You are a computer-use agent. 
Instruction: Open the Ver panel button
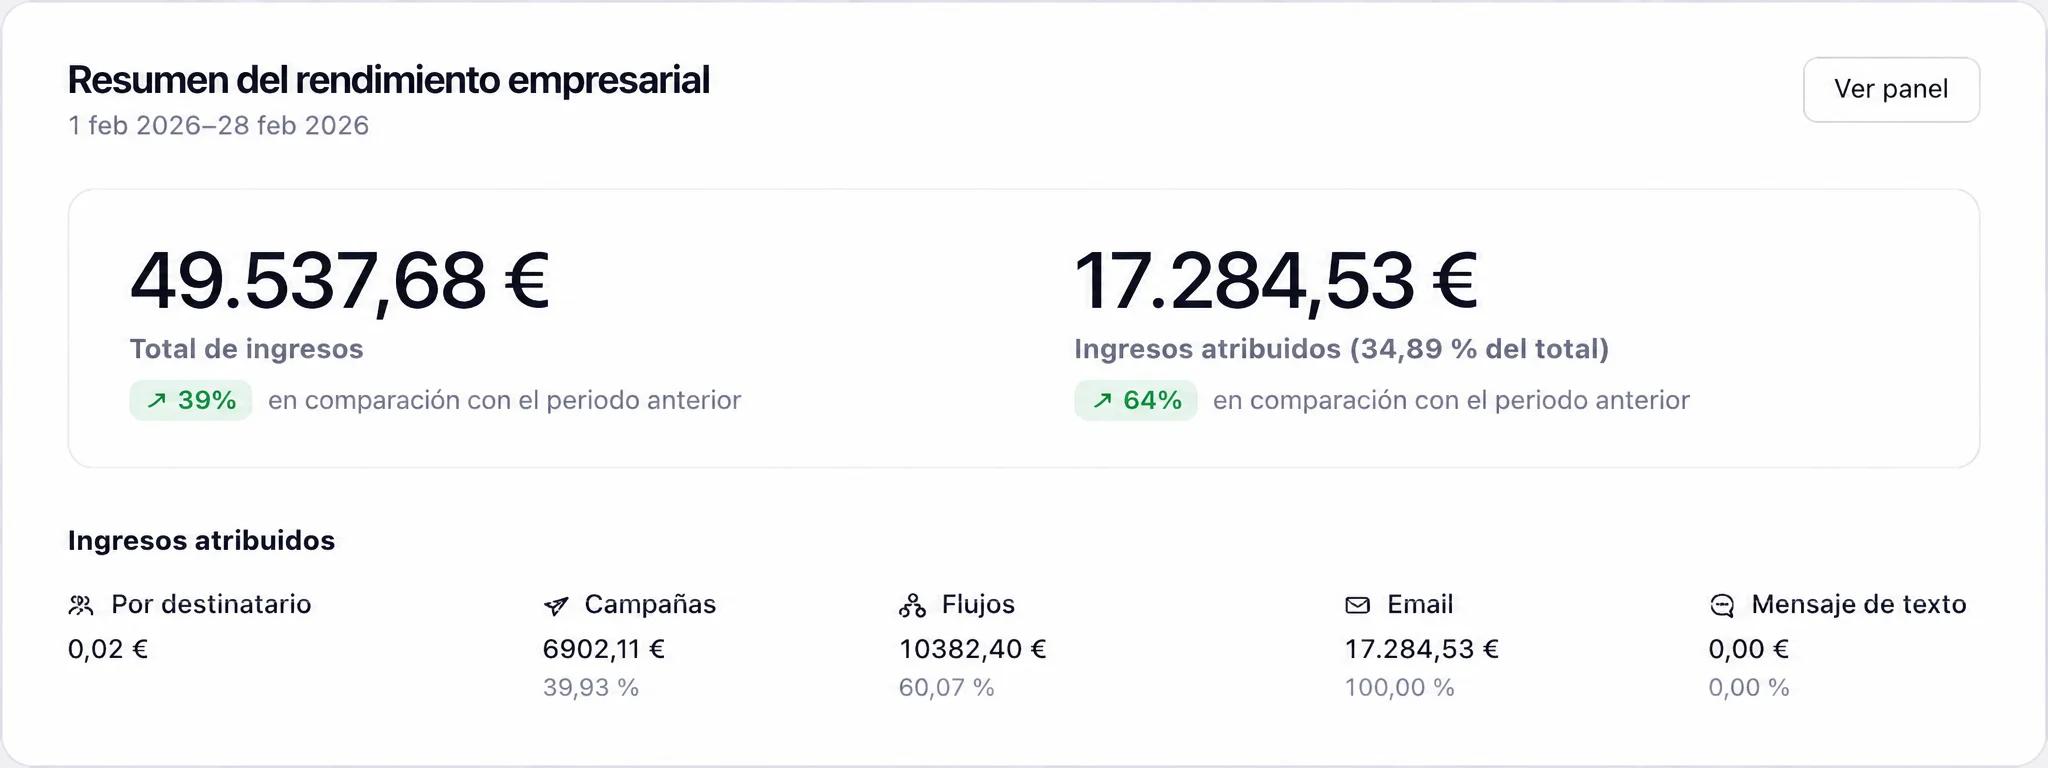coord(1891,90)
